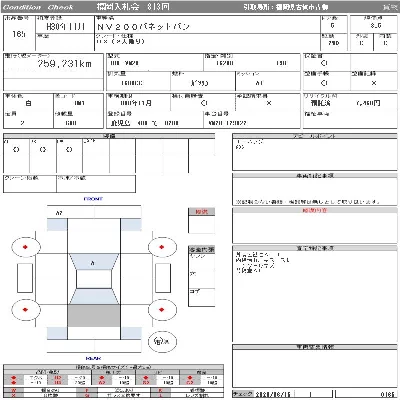Click the Condition Check header title
400x400 pixels.
click(x=38, y=7)
